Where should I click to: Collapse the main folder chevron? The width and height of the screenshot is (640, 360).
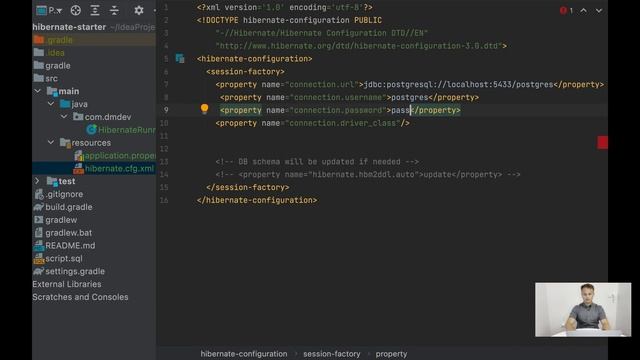38,91
